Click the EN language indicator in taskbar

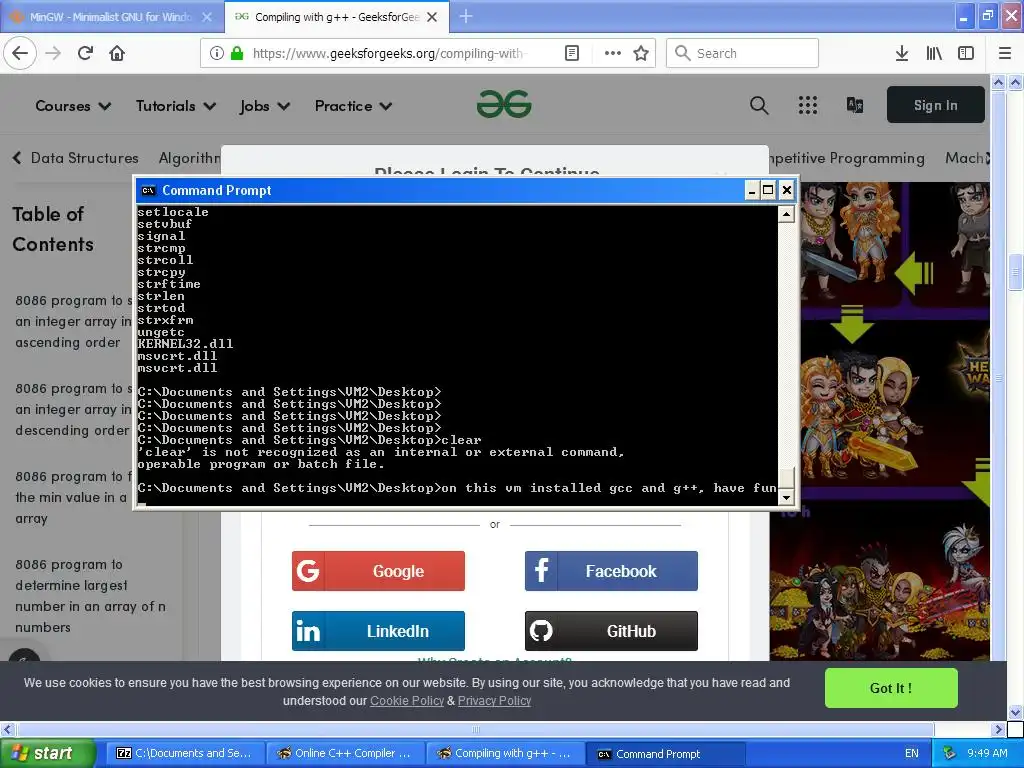[x=912, y=753]
